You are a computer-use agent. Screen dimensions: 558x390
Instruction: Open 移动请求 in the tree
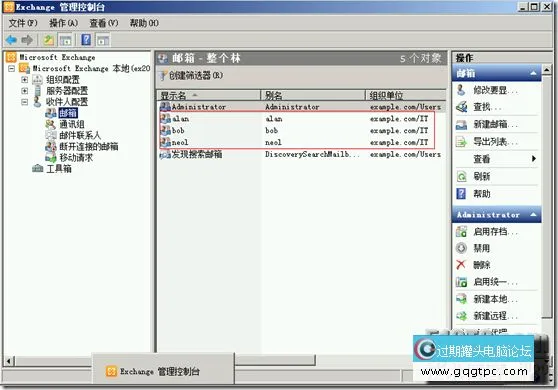76,157
